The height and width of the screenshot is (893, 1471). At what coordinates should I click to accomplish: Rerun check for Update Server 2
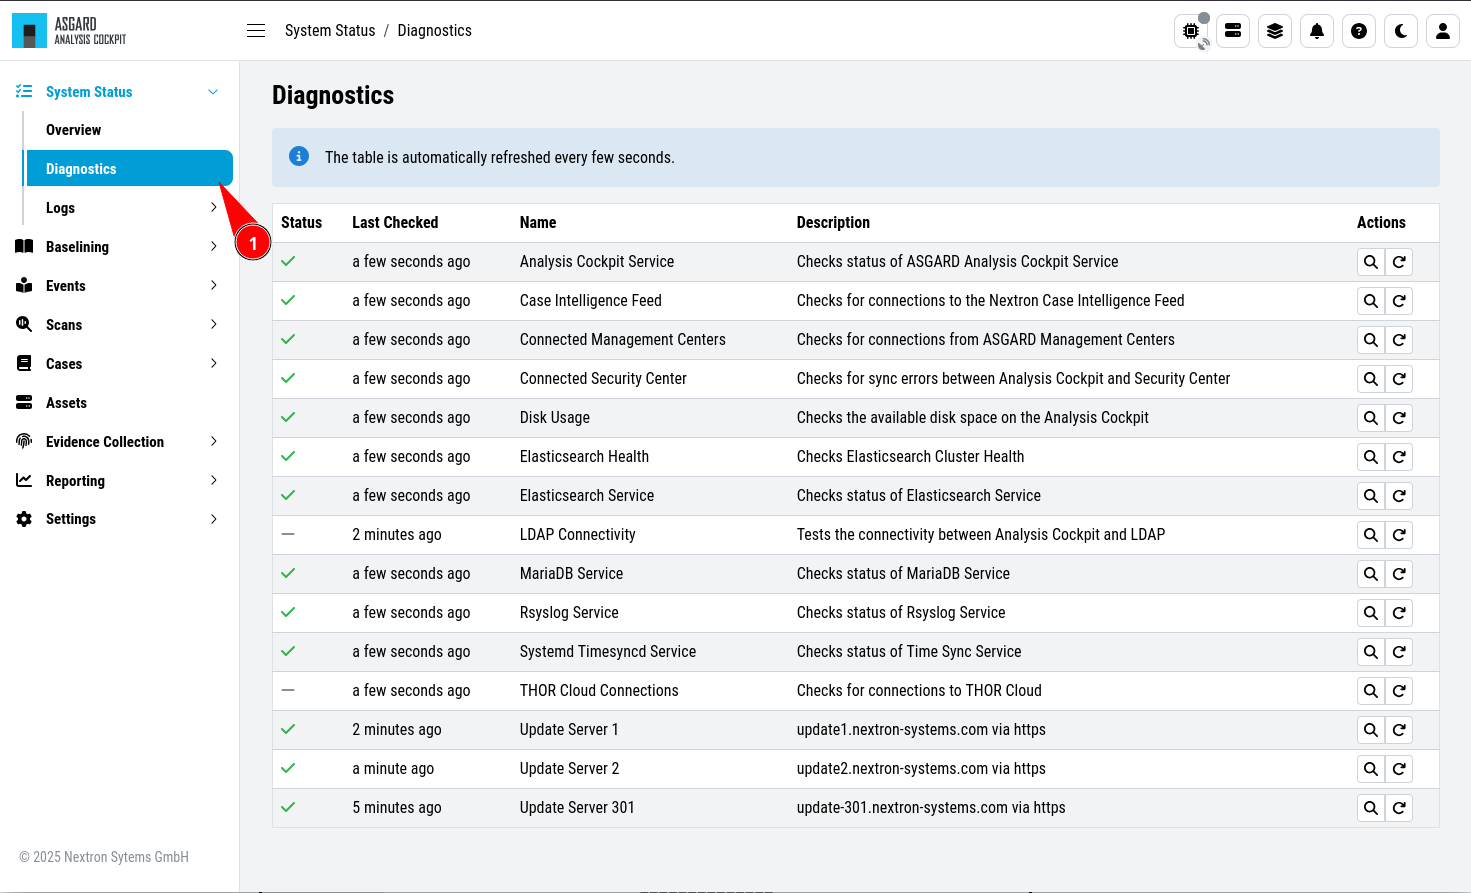[1399, 769]
